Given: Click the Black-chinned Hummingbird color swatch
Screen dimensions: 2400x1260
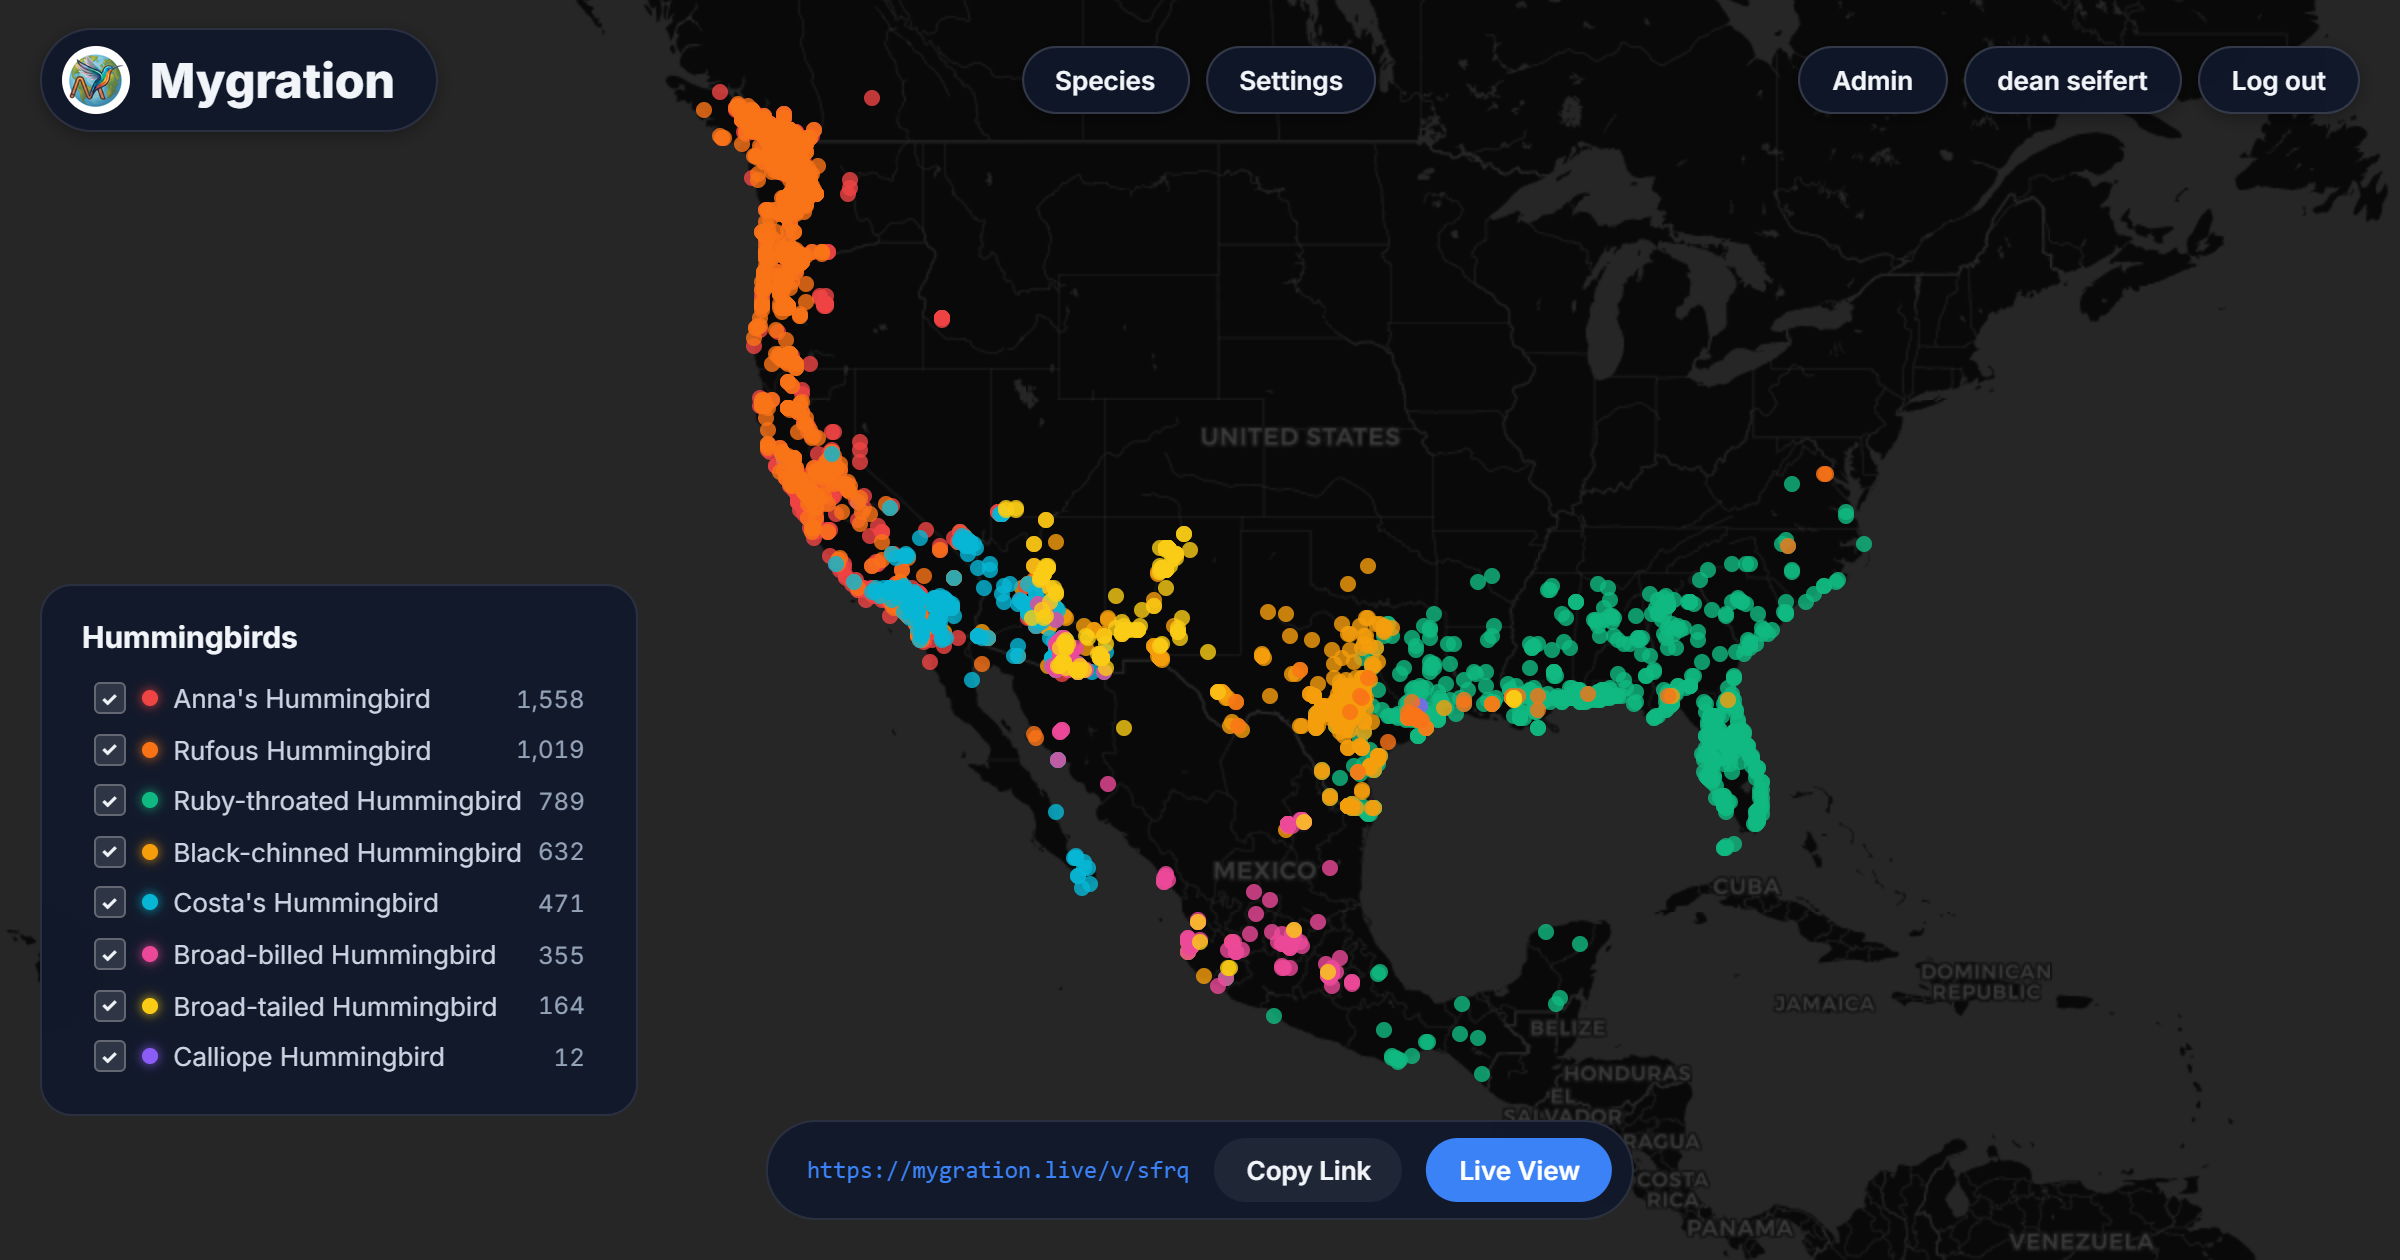Looking at the screenshot, I should click(148, 852).
